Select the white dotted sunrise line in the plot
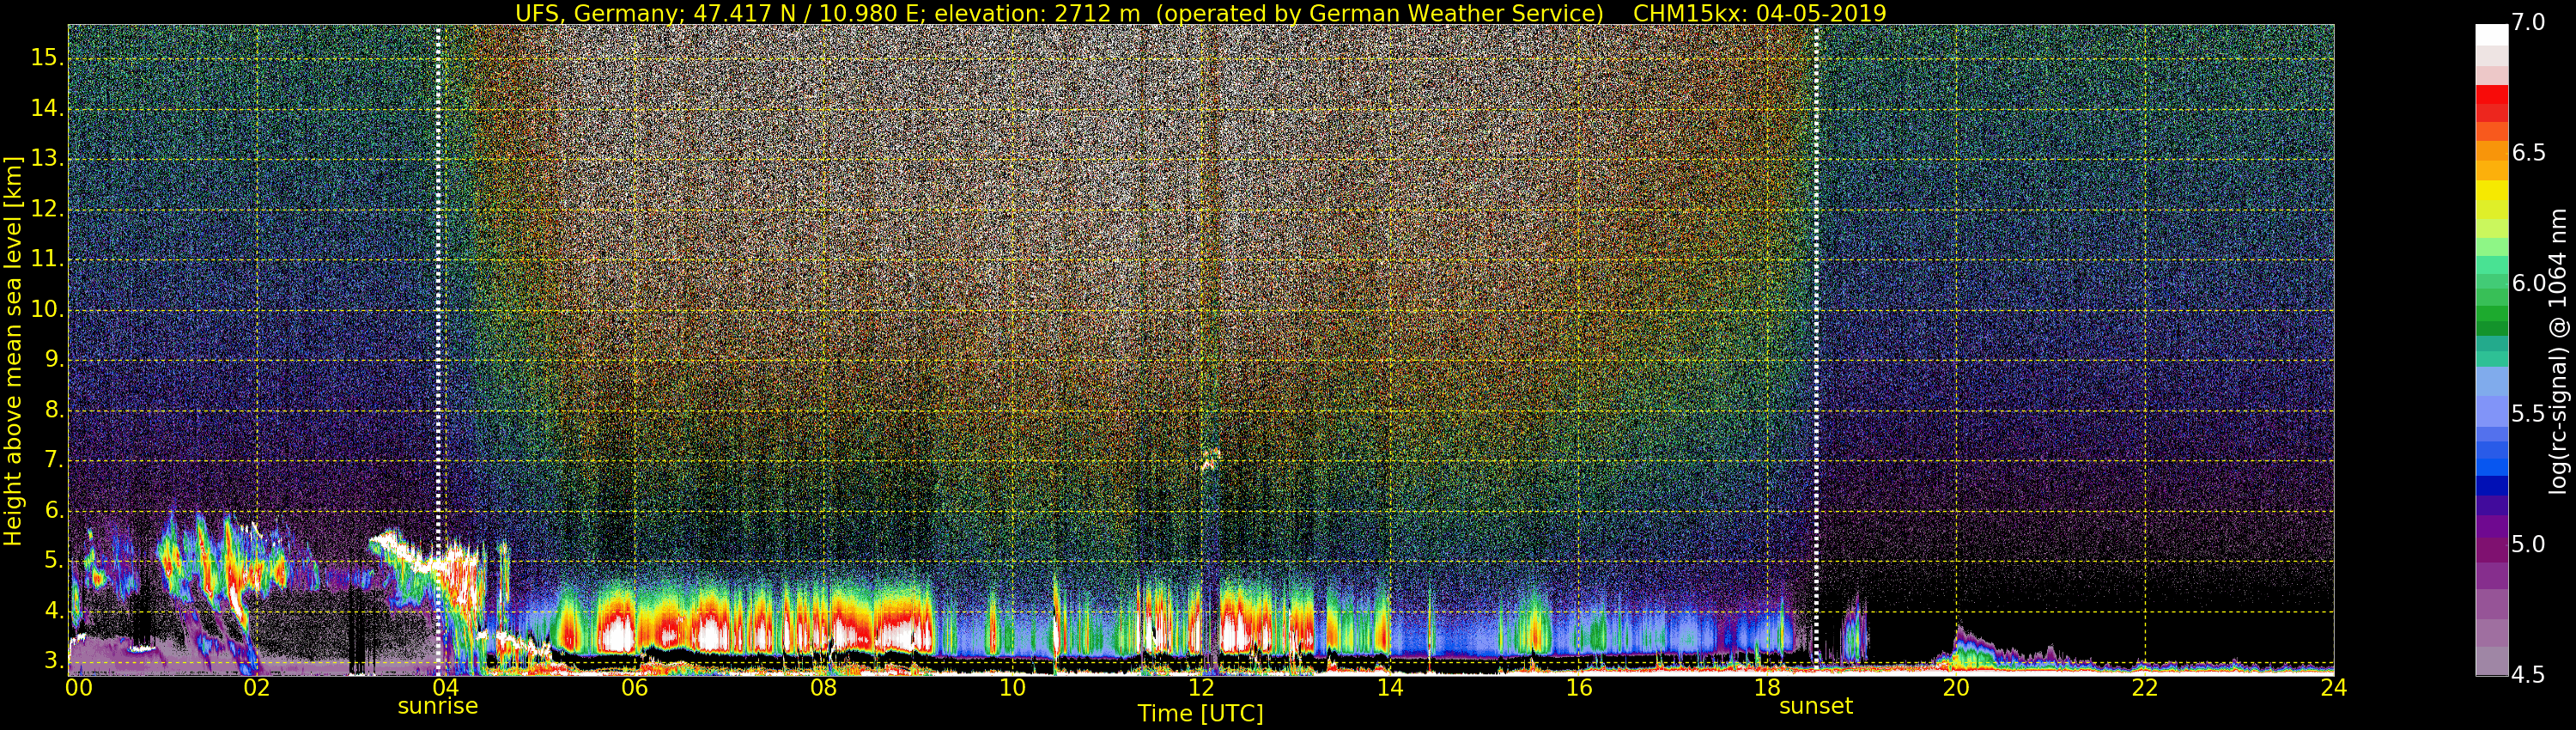 tap(438, 300)
